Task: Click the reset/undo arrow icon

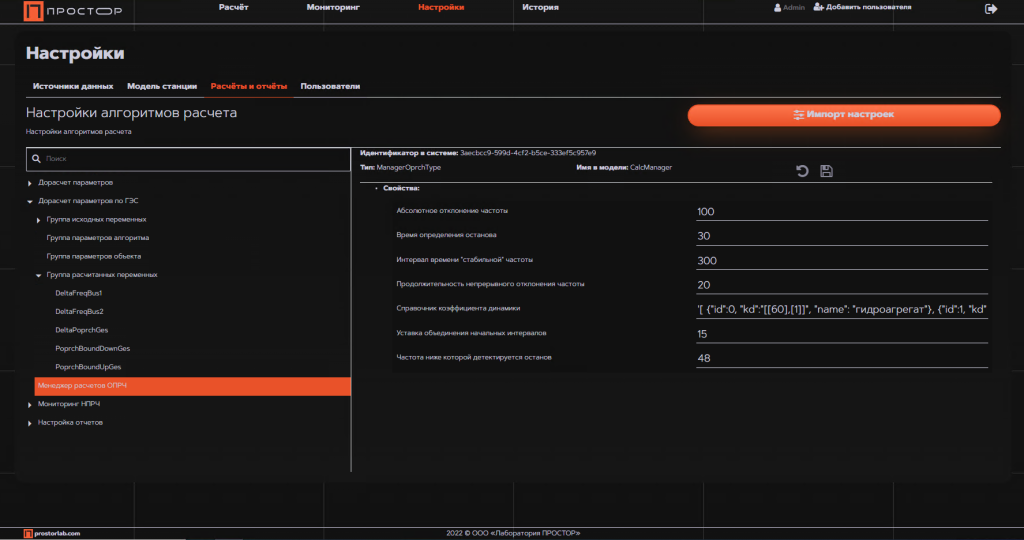Action: point(802,171)
